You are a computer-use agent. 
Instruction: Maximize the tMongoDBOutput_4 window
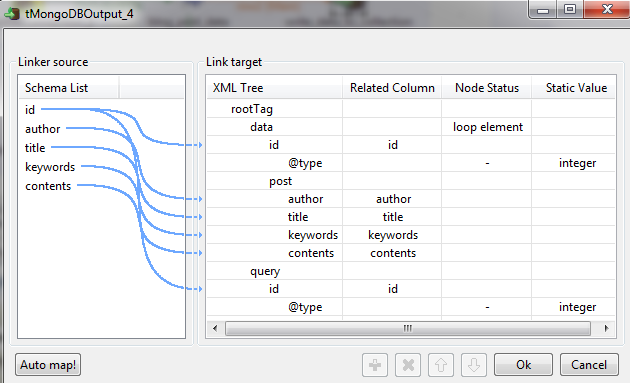click(x=570, y=10)
